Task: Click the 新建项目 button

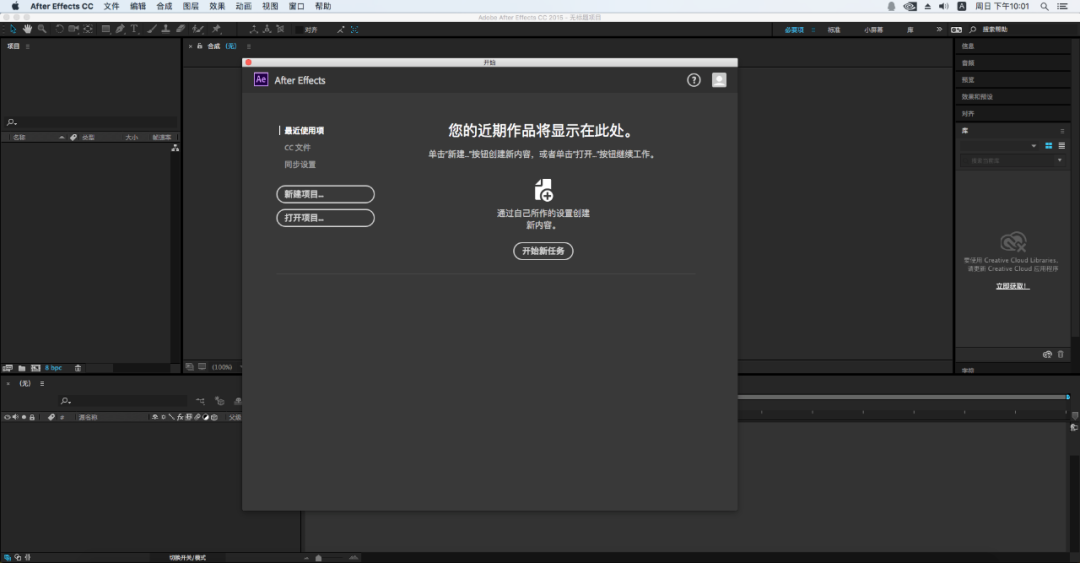Action: (x=325, y=194)
